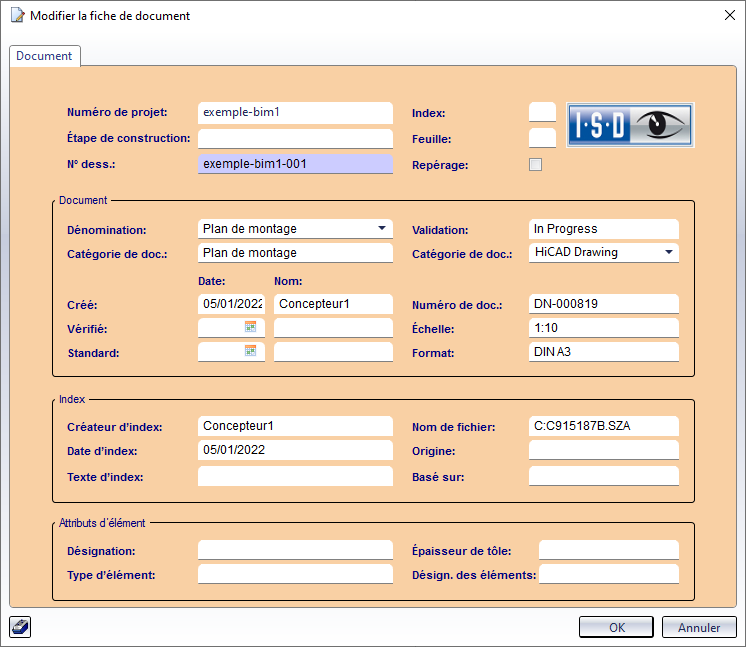The image size is (746, 647).
Task: Close the Modifier la fiche dialog
Action: pyautogui.click(x=727, y=15)
